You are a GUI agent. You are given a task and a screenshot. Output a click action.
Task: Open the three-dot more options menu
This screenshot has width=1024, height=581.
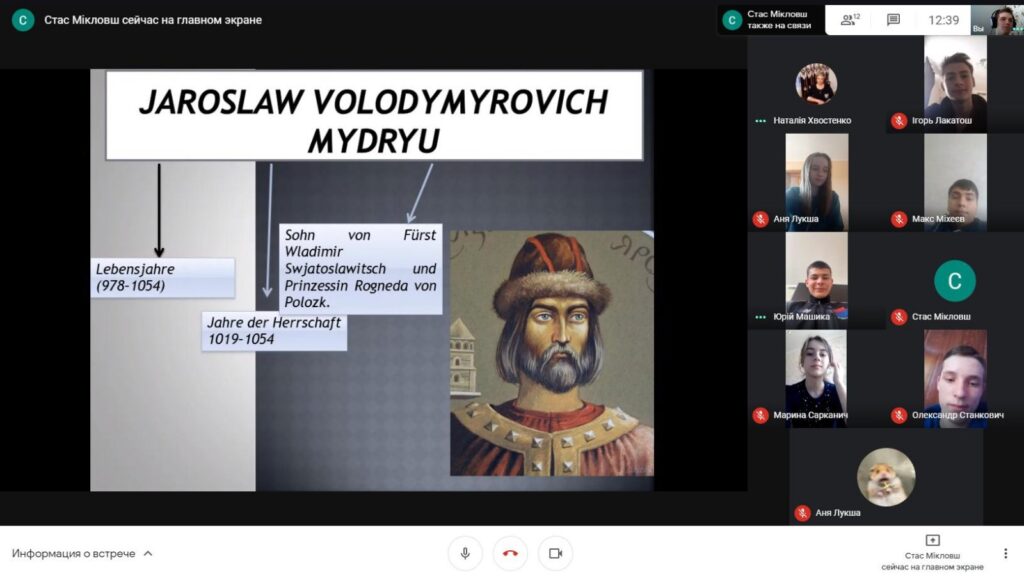tap(1005, 553)
